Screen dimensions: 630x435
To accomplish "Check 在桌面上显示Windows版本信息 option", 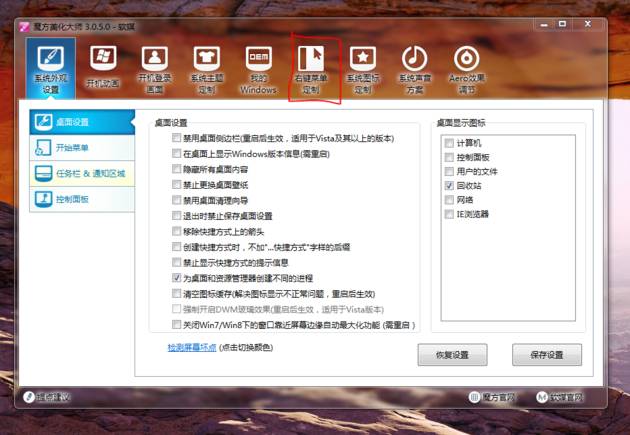I will [176, 153].
